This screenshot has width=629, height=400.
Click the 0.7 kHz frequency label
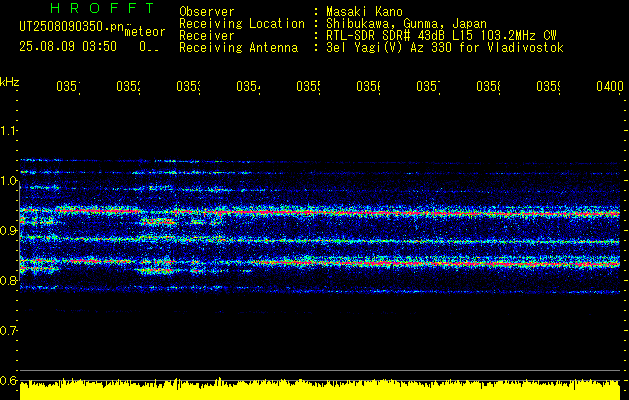8,331
